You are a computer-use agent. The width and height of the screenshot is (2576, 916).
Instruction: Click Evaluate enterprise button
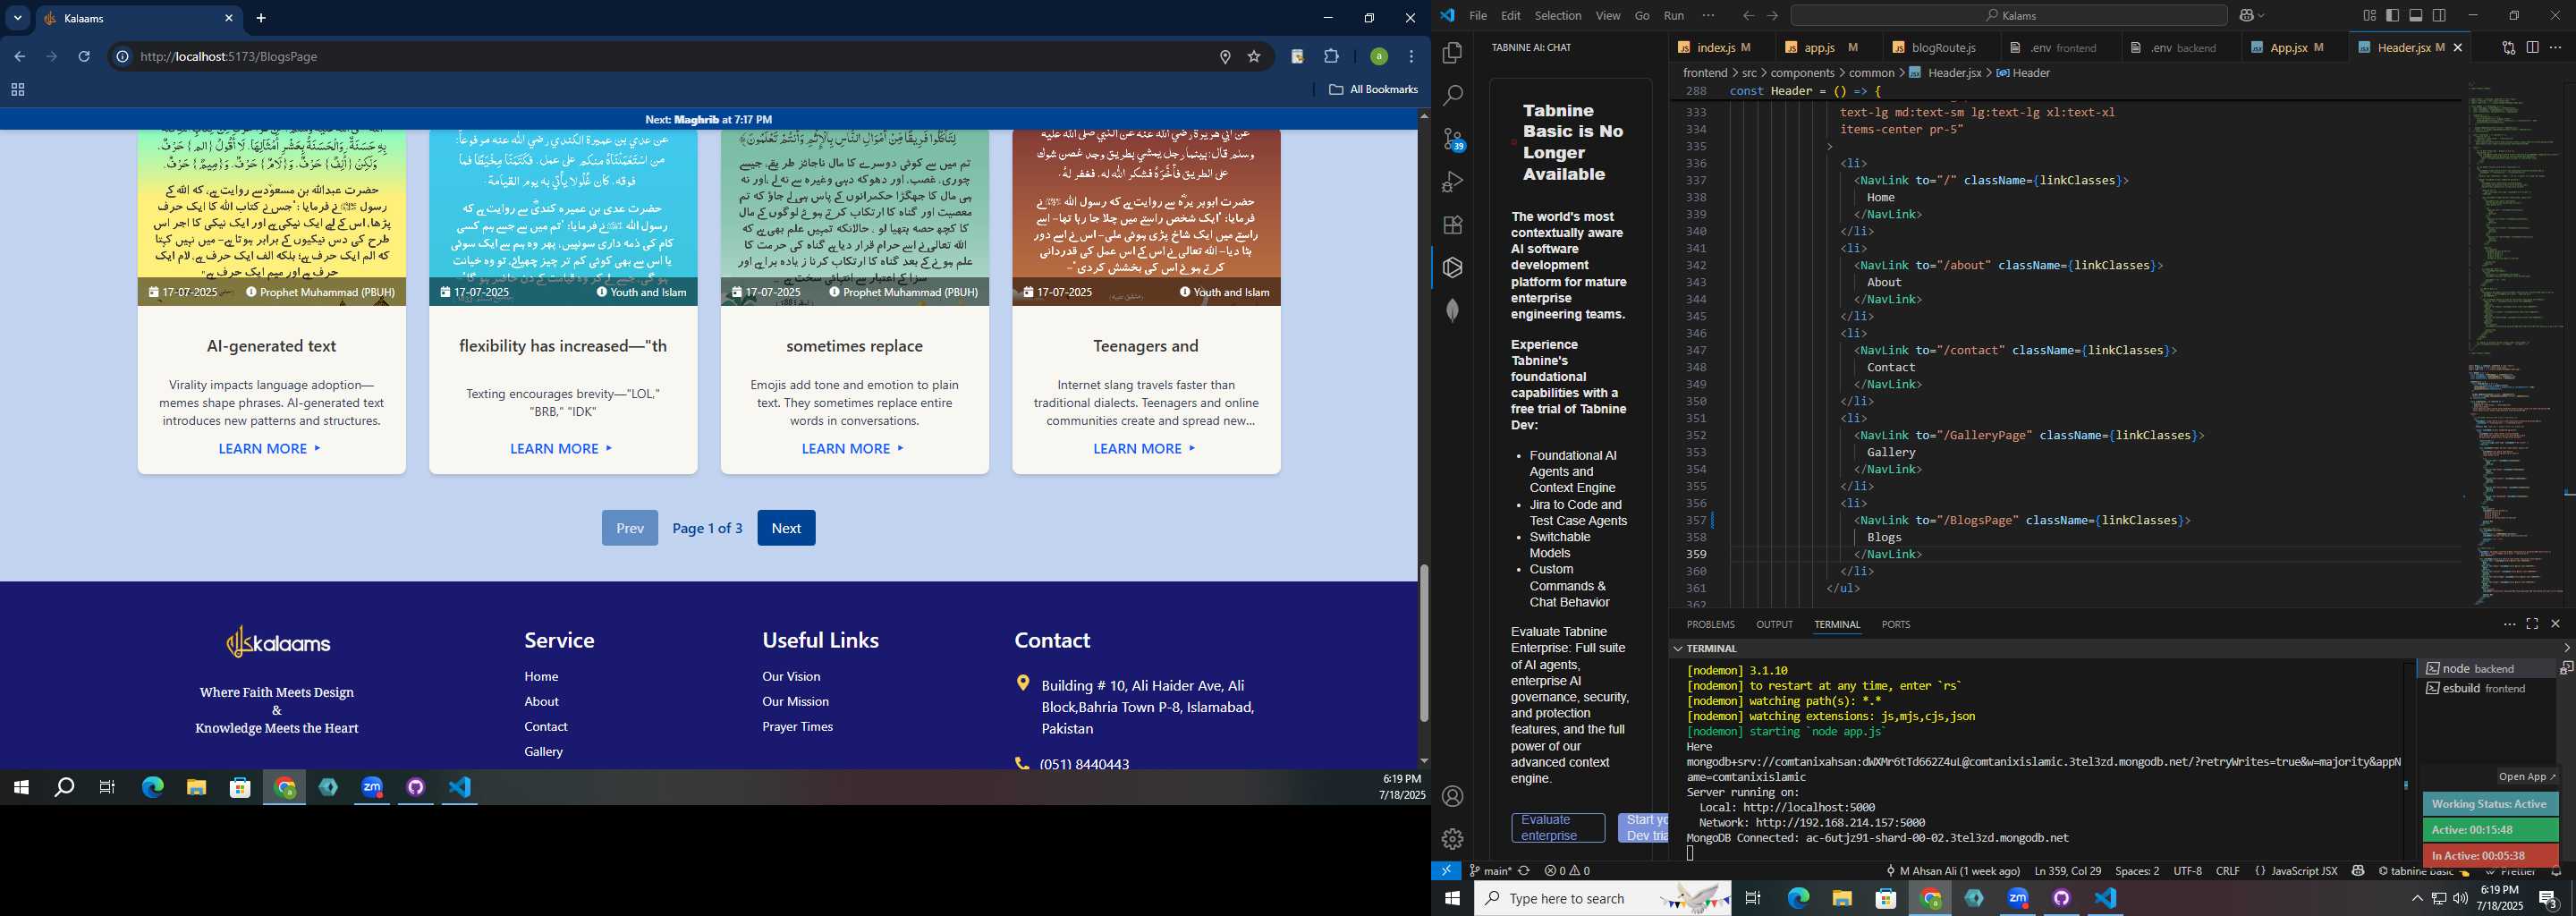pyautogui.click(x=1558, y=828)
